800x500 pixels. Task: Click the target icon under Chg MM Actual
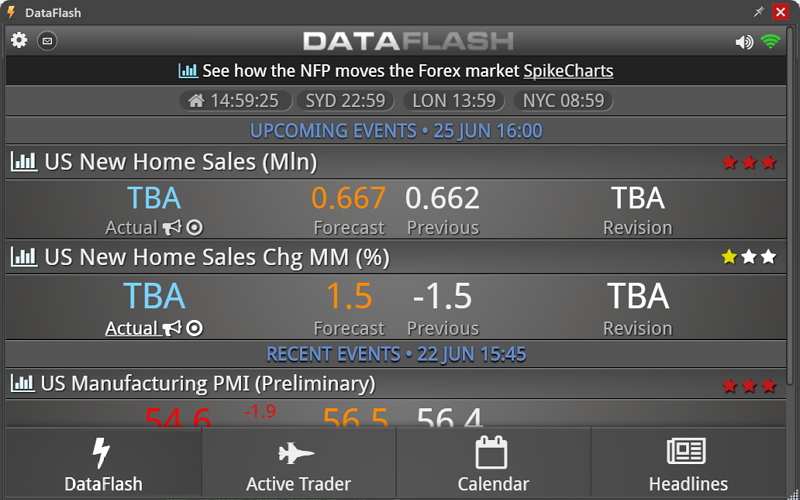pyautogui.click(x=194, y=328)
